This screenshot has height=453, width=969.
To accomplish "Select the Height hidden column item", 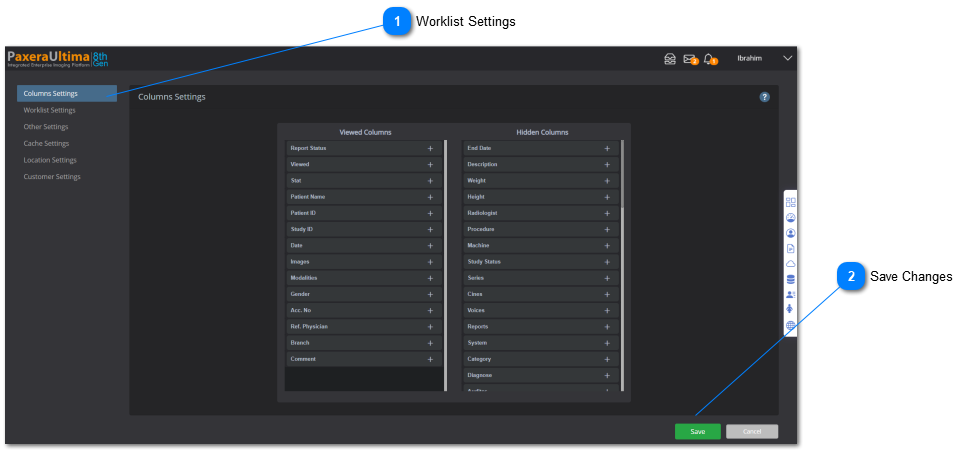I will (x=541, y=197).
